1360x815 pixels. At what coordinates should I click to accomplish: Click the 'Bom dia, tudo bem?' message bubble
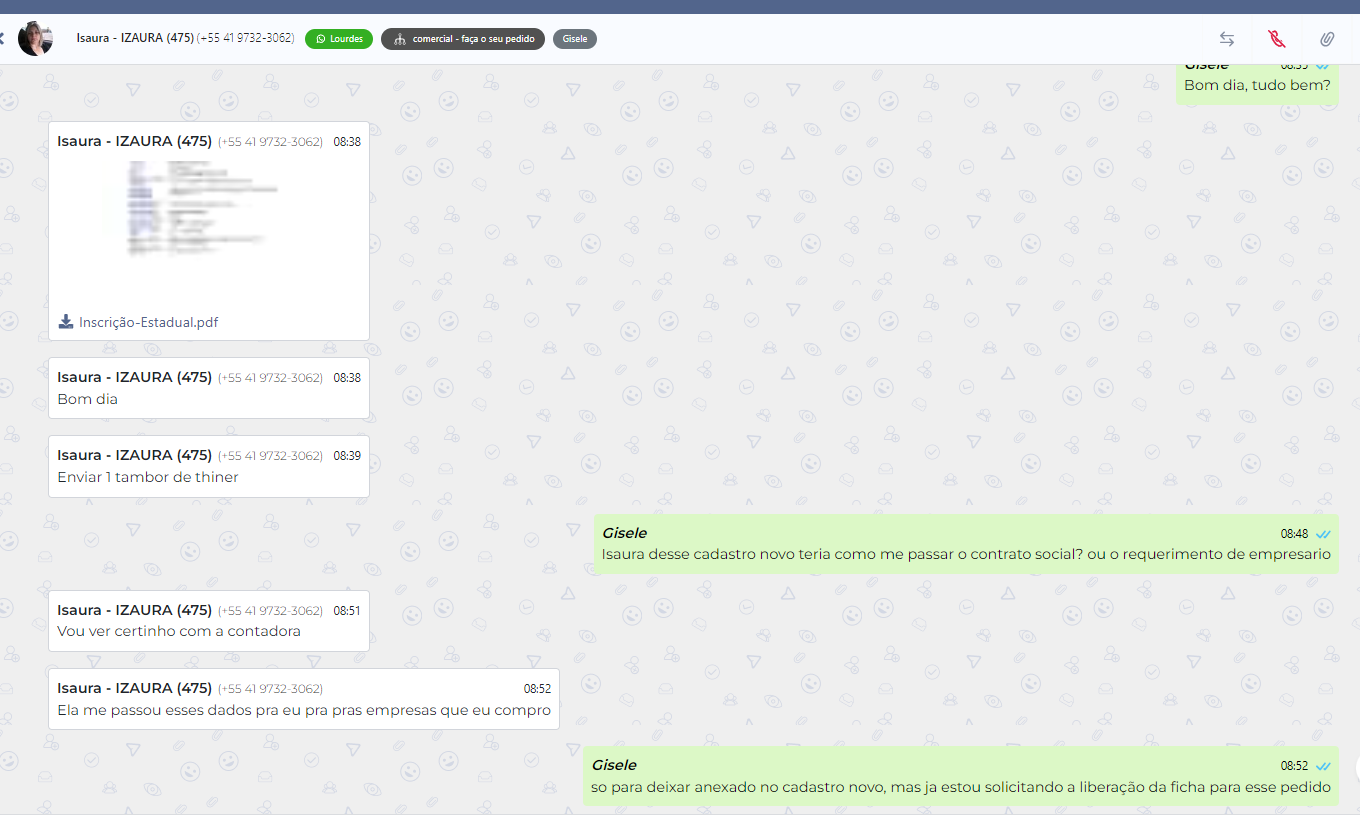(1257, 85)
